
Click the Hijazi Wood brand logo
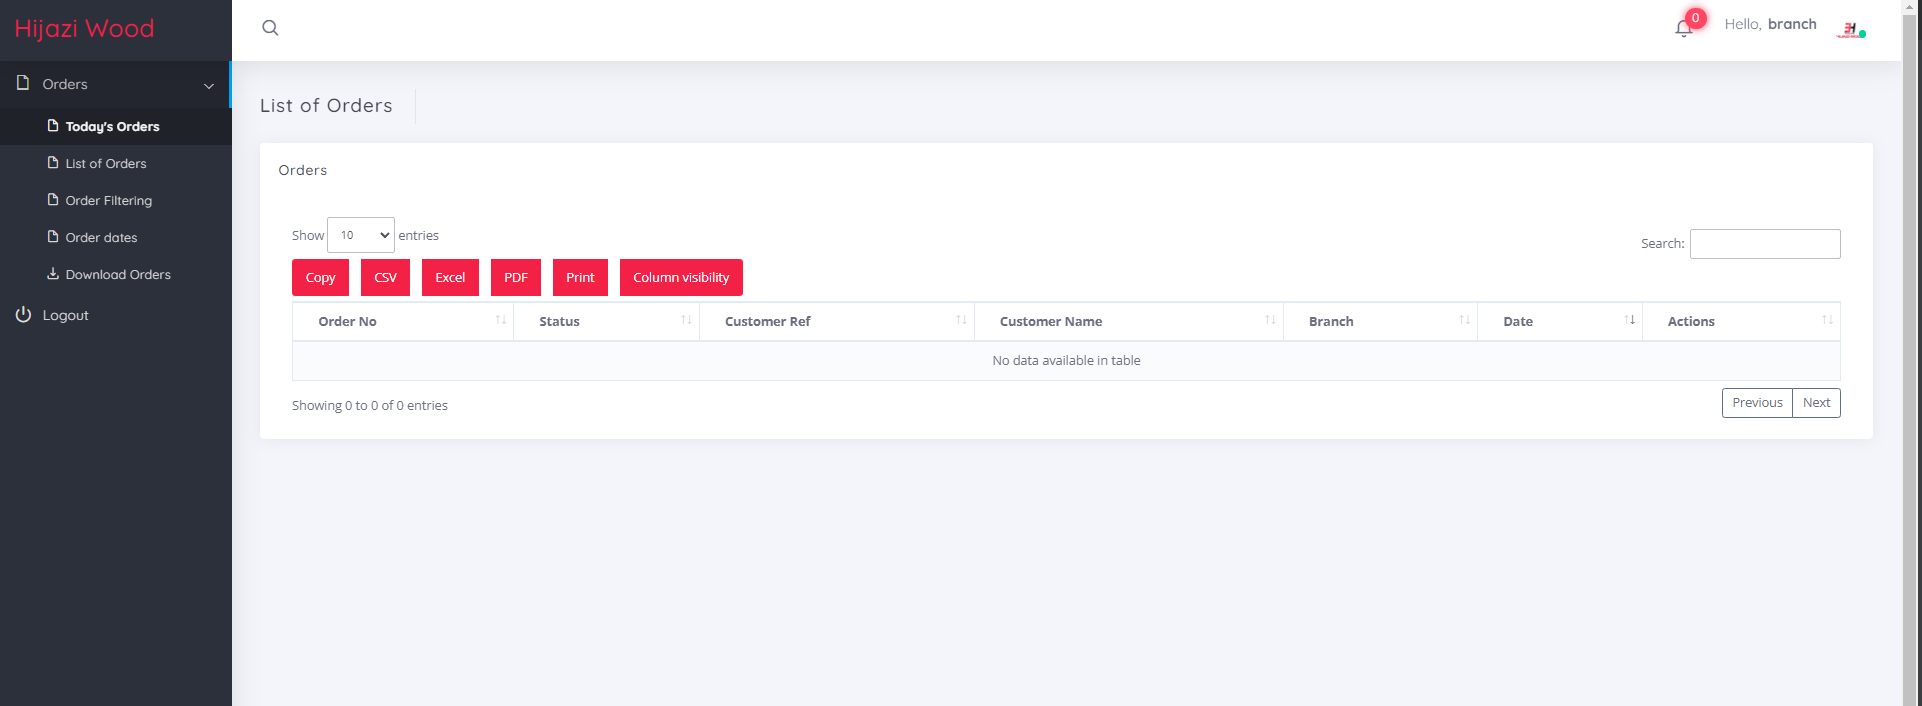pyautogui.click(x=85, y=29)
